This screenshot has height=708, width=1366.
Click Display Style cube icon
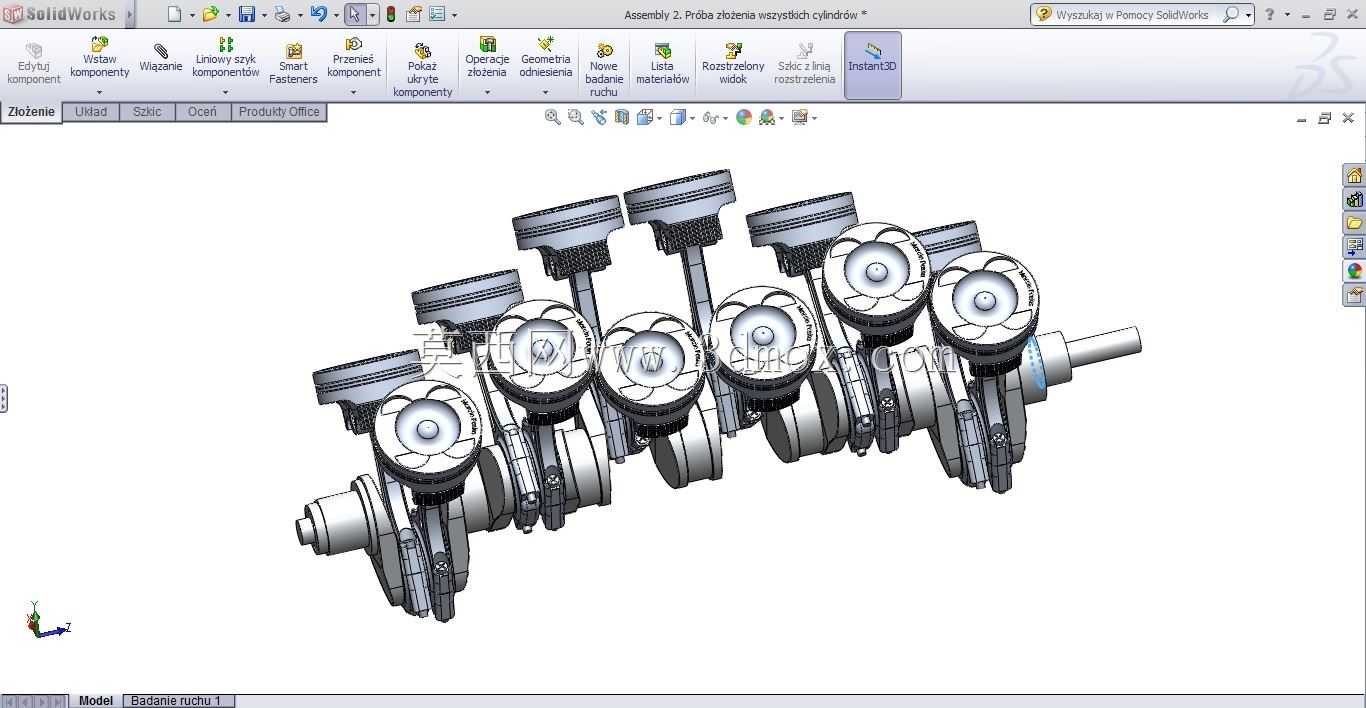pyautogui.click(x=677, y=117)
